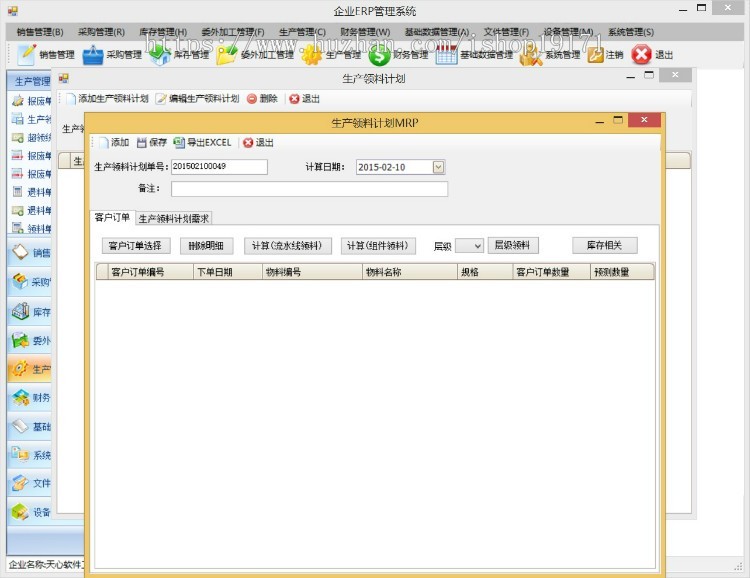Close the 生产领料计划MRP window
The height and width of the screenshot is (578, 750).
click(x=644, y=120)
